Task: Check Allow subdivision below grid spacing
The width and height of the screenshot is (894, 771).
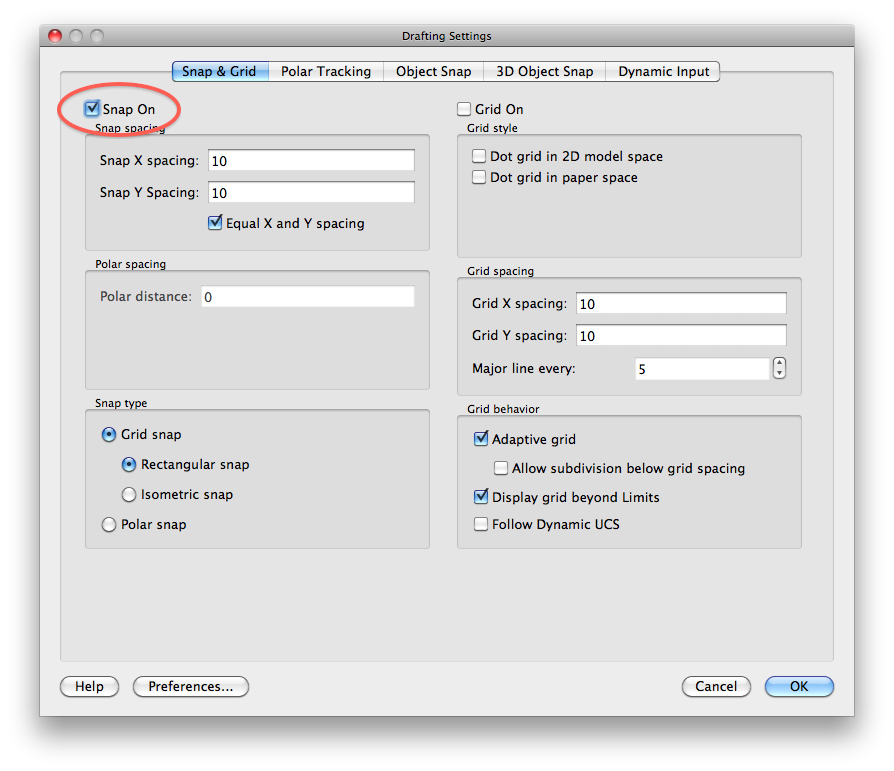Action: (x=500, y=467)
